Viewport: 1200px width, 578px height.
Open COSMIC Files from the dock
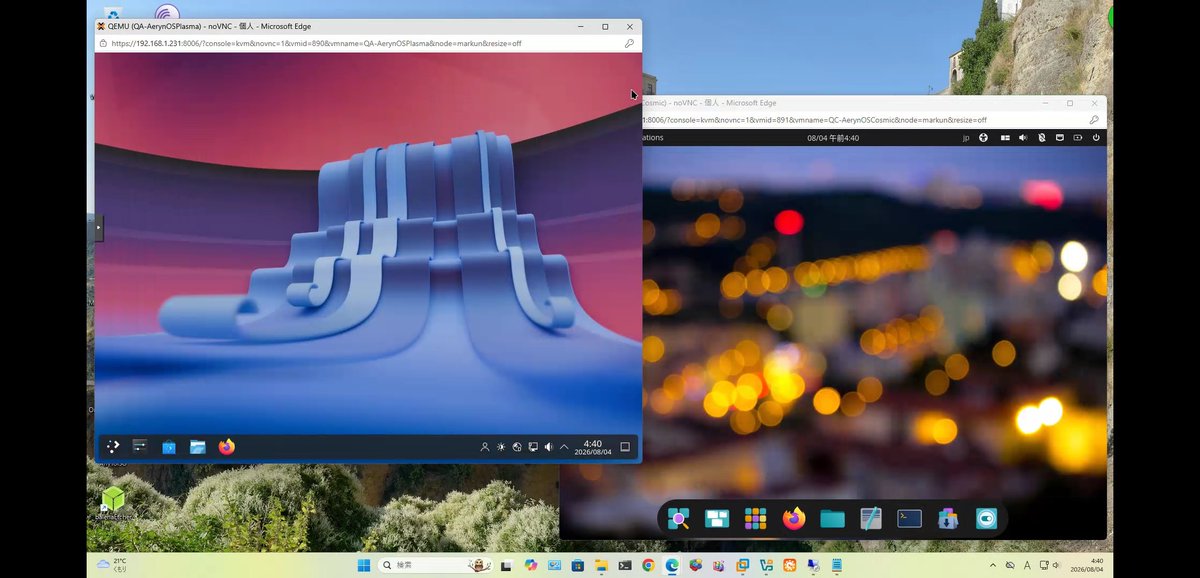tap(832, 518)
